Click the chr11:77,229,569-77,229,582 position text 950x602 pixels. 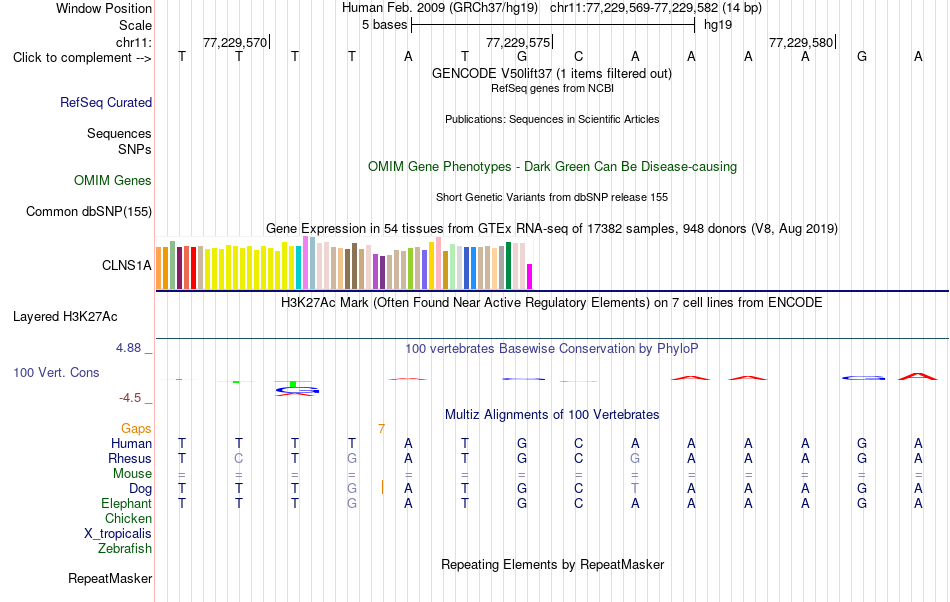pos(634,8)
